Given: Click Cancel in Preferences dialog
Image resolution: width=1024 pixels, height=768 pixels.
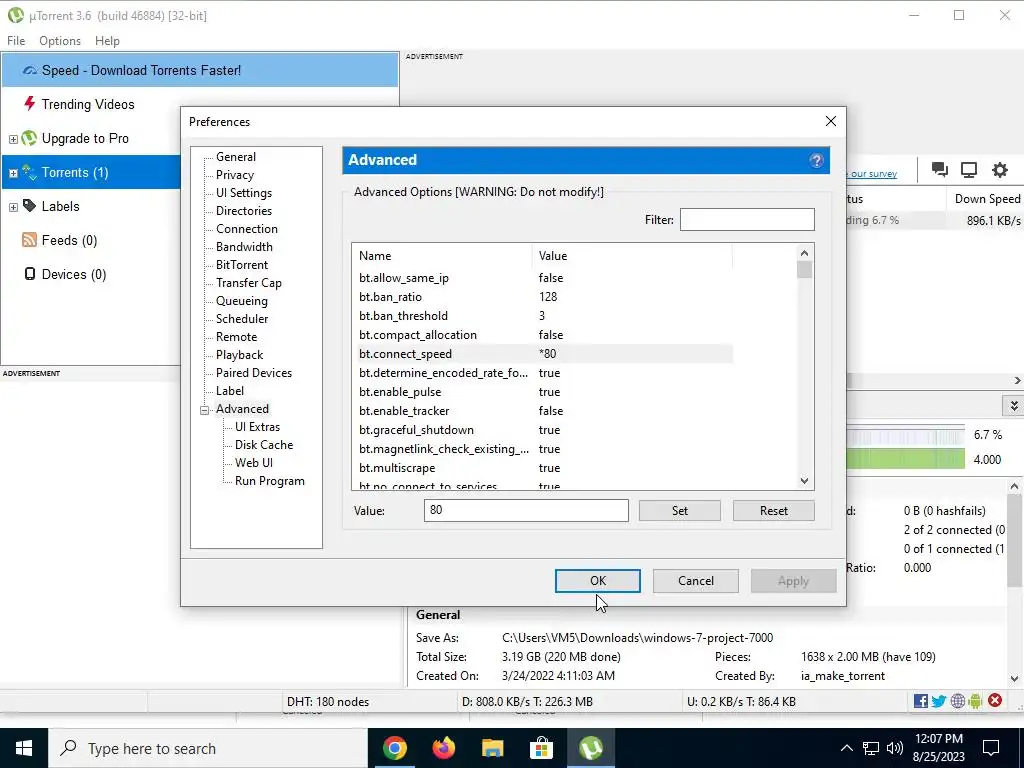Looking at the screenshot, I should point(696,581).
